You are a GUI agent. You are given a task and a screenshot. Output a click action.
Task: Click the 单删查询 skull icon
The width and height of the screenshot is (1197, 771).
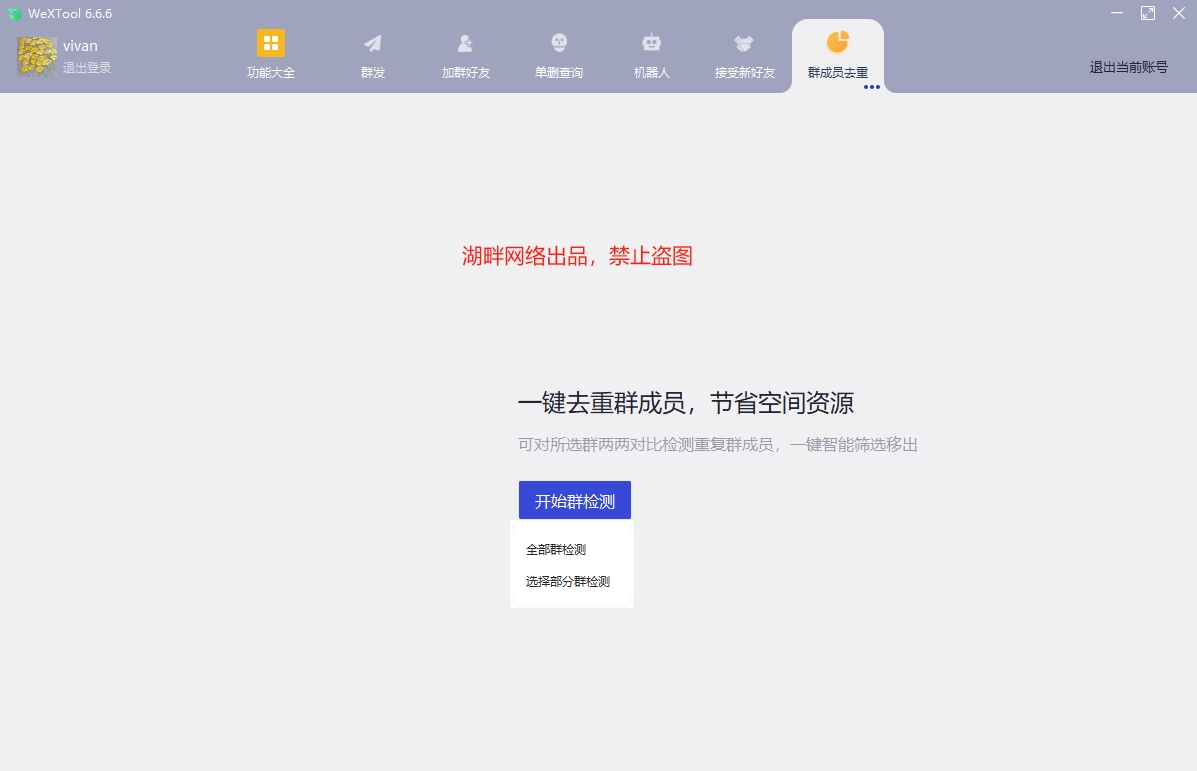(x=558, y=44)
